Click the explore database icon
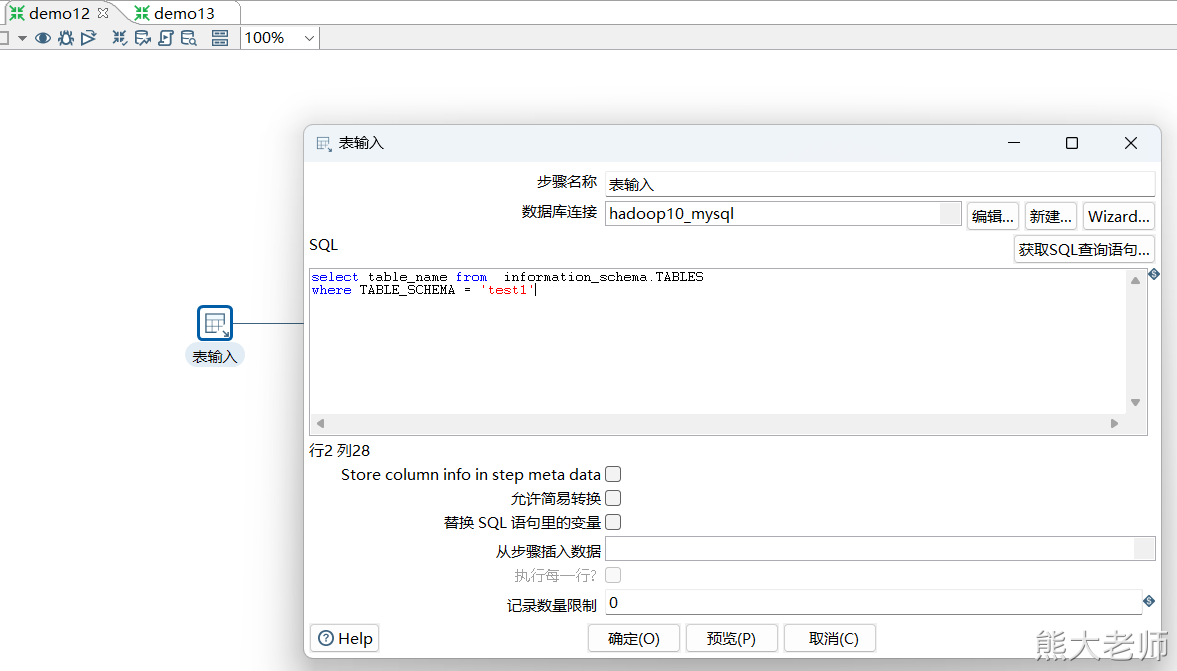 (188, 38)
